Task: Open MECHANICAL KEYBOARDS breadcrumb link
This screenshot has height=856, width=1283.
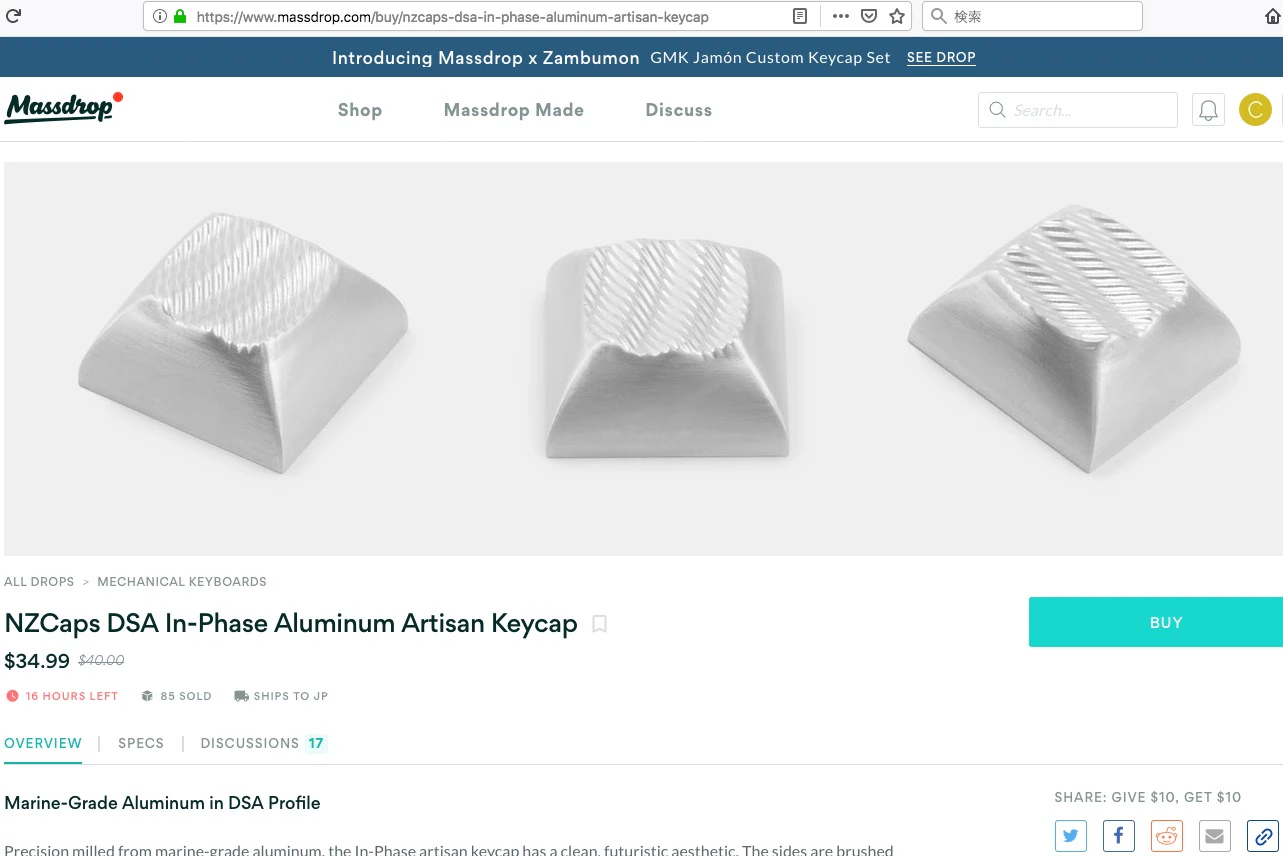Action: pyautogui.click(x=182, y=581)
